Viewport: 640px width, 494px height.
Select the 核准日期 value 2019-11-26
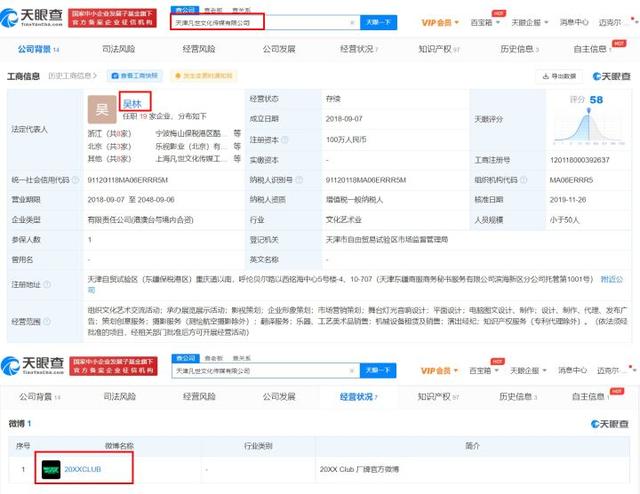pyautogui.click(x=568, y=200)
